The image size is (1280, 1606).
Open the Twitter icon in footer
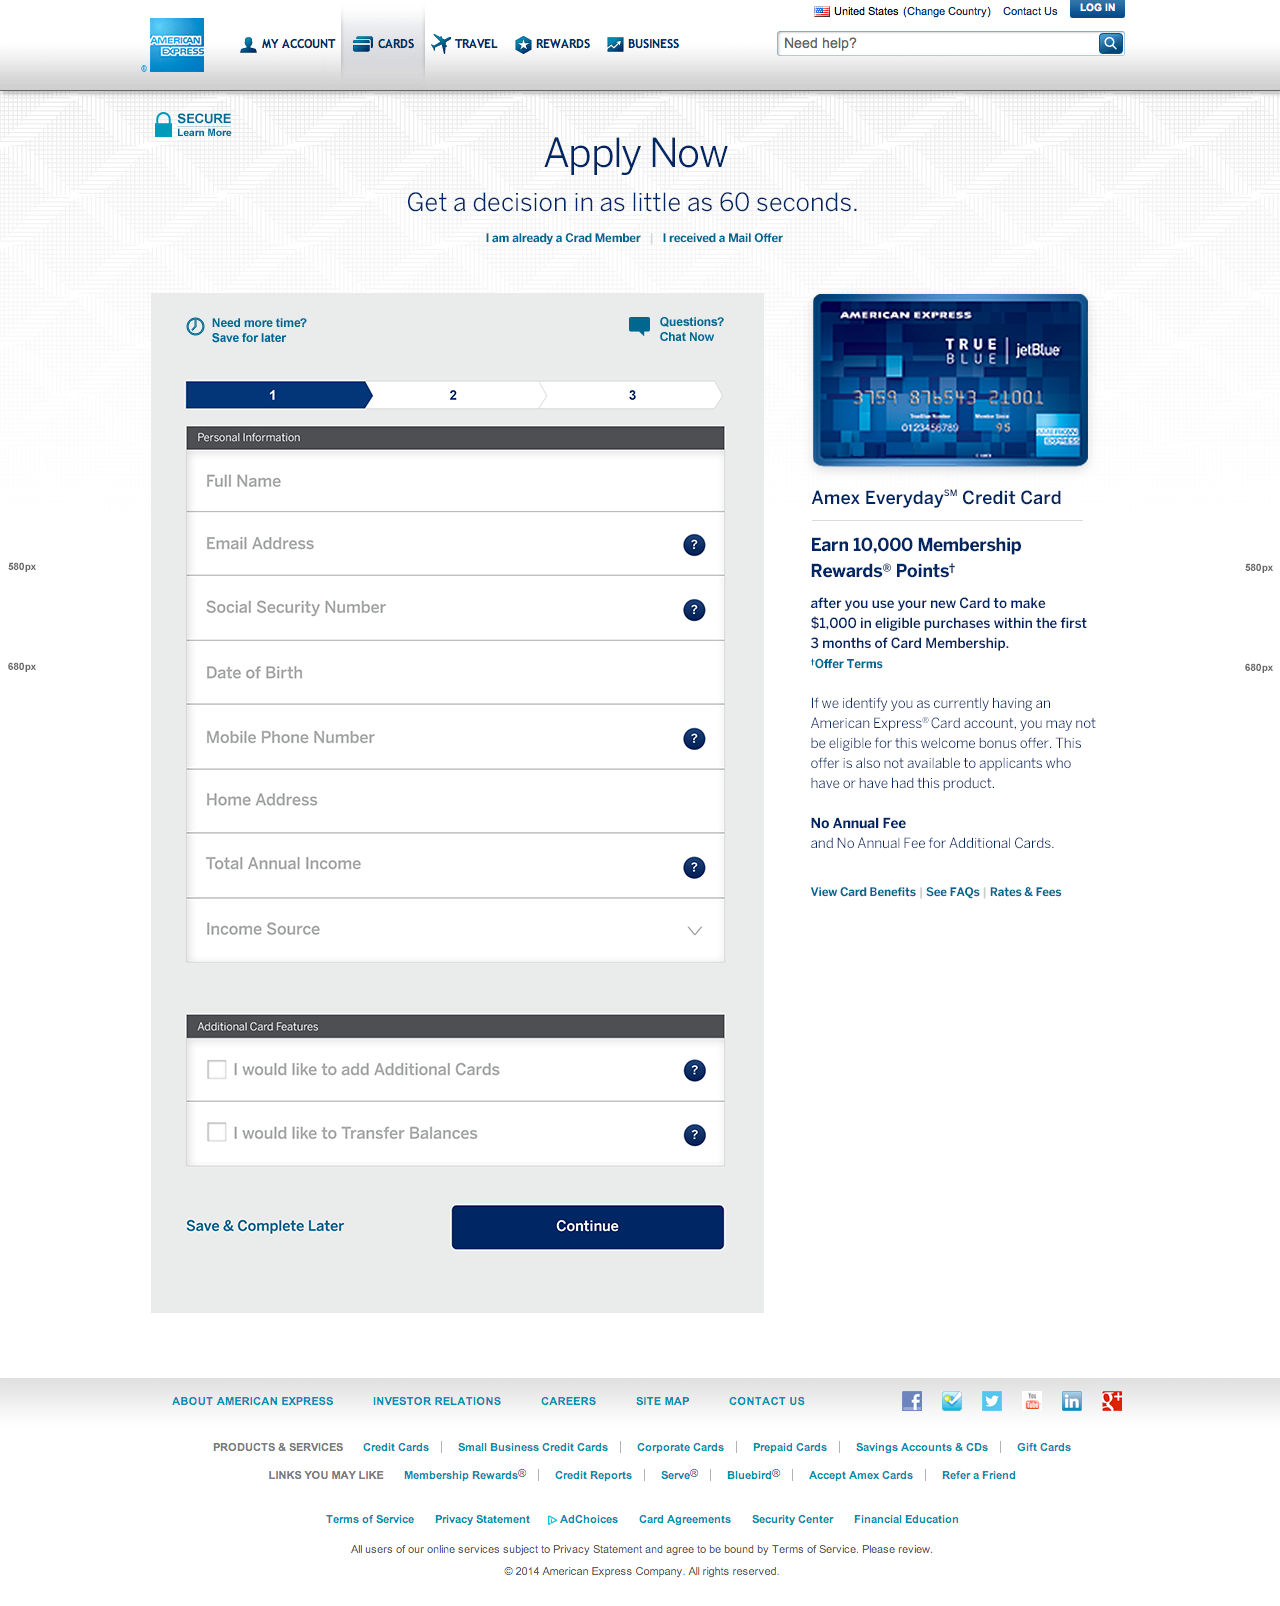pyautogui.click(x=992, y=1401)
